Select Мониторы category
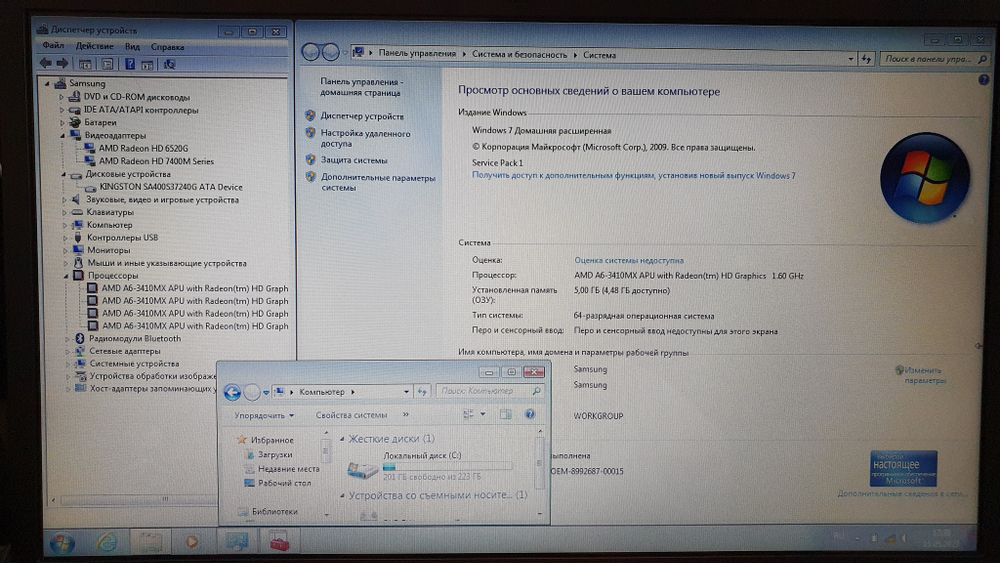The height and width of the screenshot is (563, 1000). [108, 250]
